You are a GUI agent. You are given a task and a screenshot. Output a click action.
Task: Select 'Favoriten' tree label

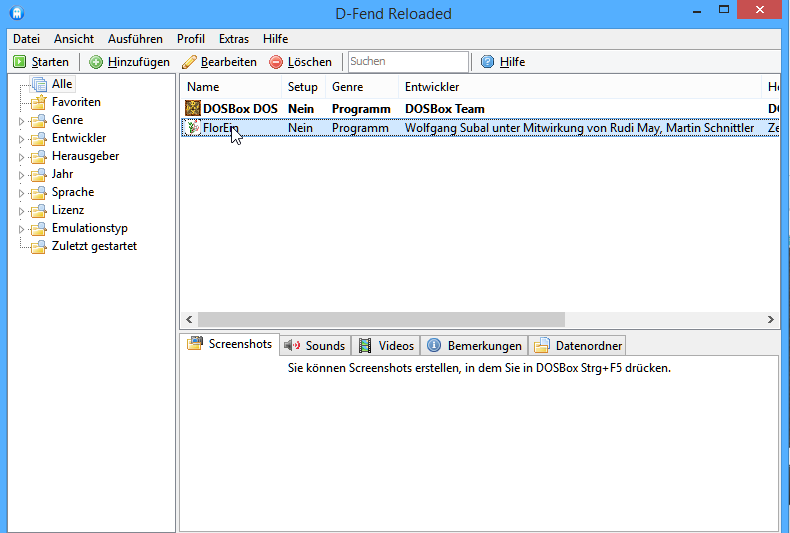click(76, 102)
